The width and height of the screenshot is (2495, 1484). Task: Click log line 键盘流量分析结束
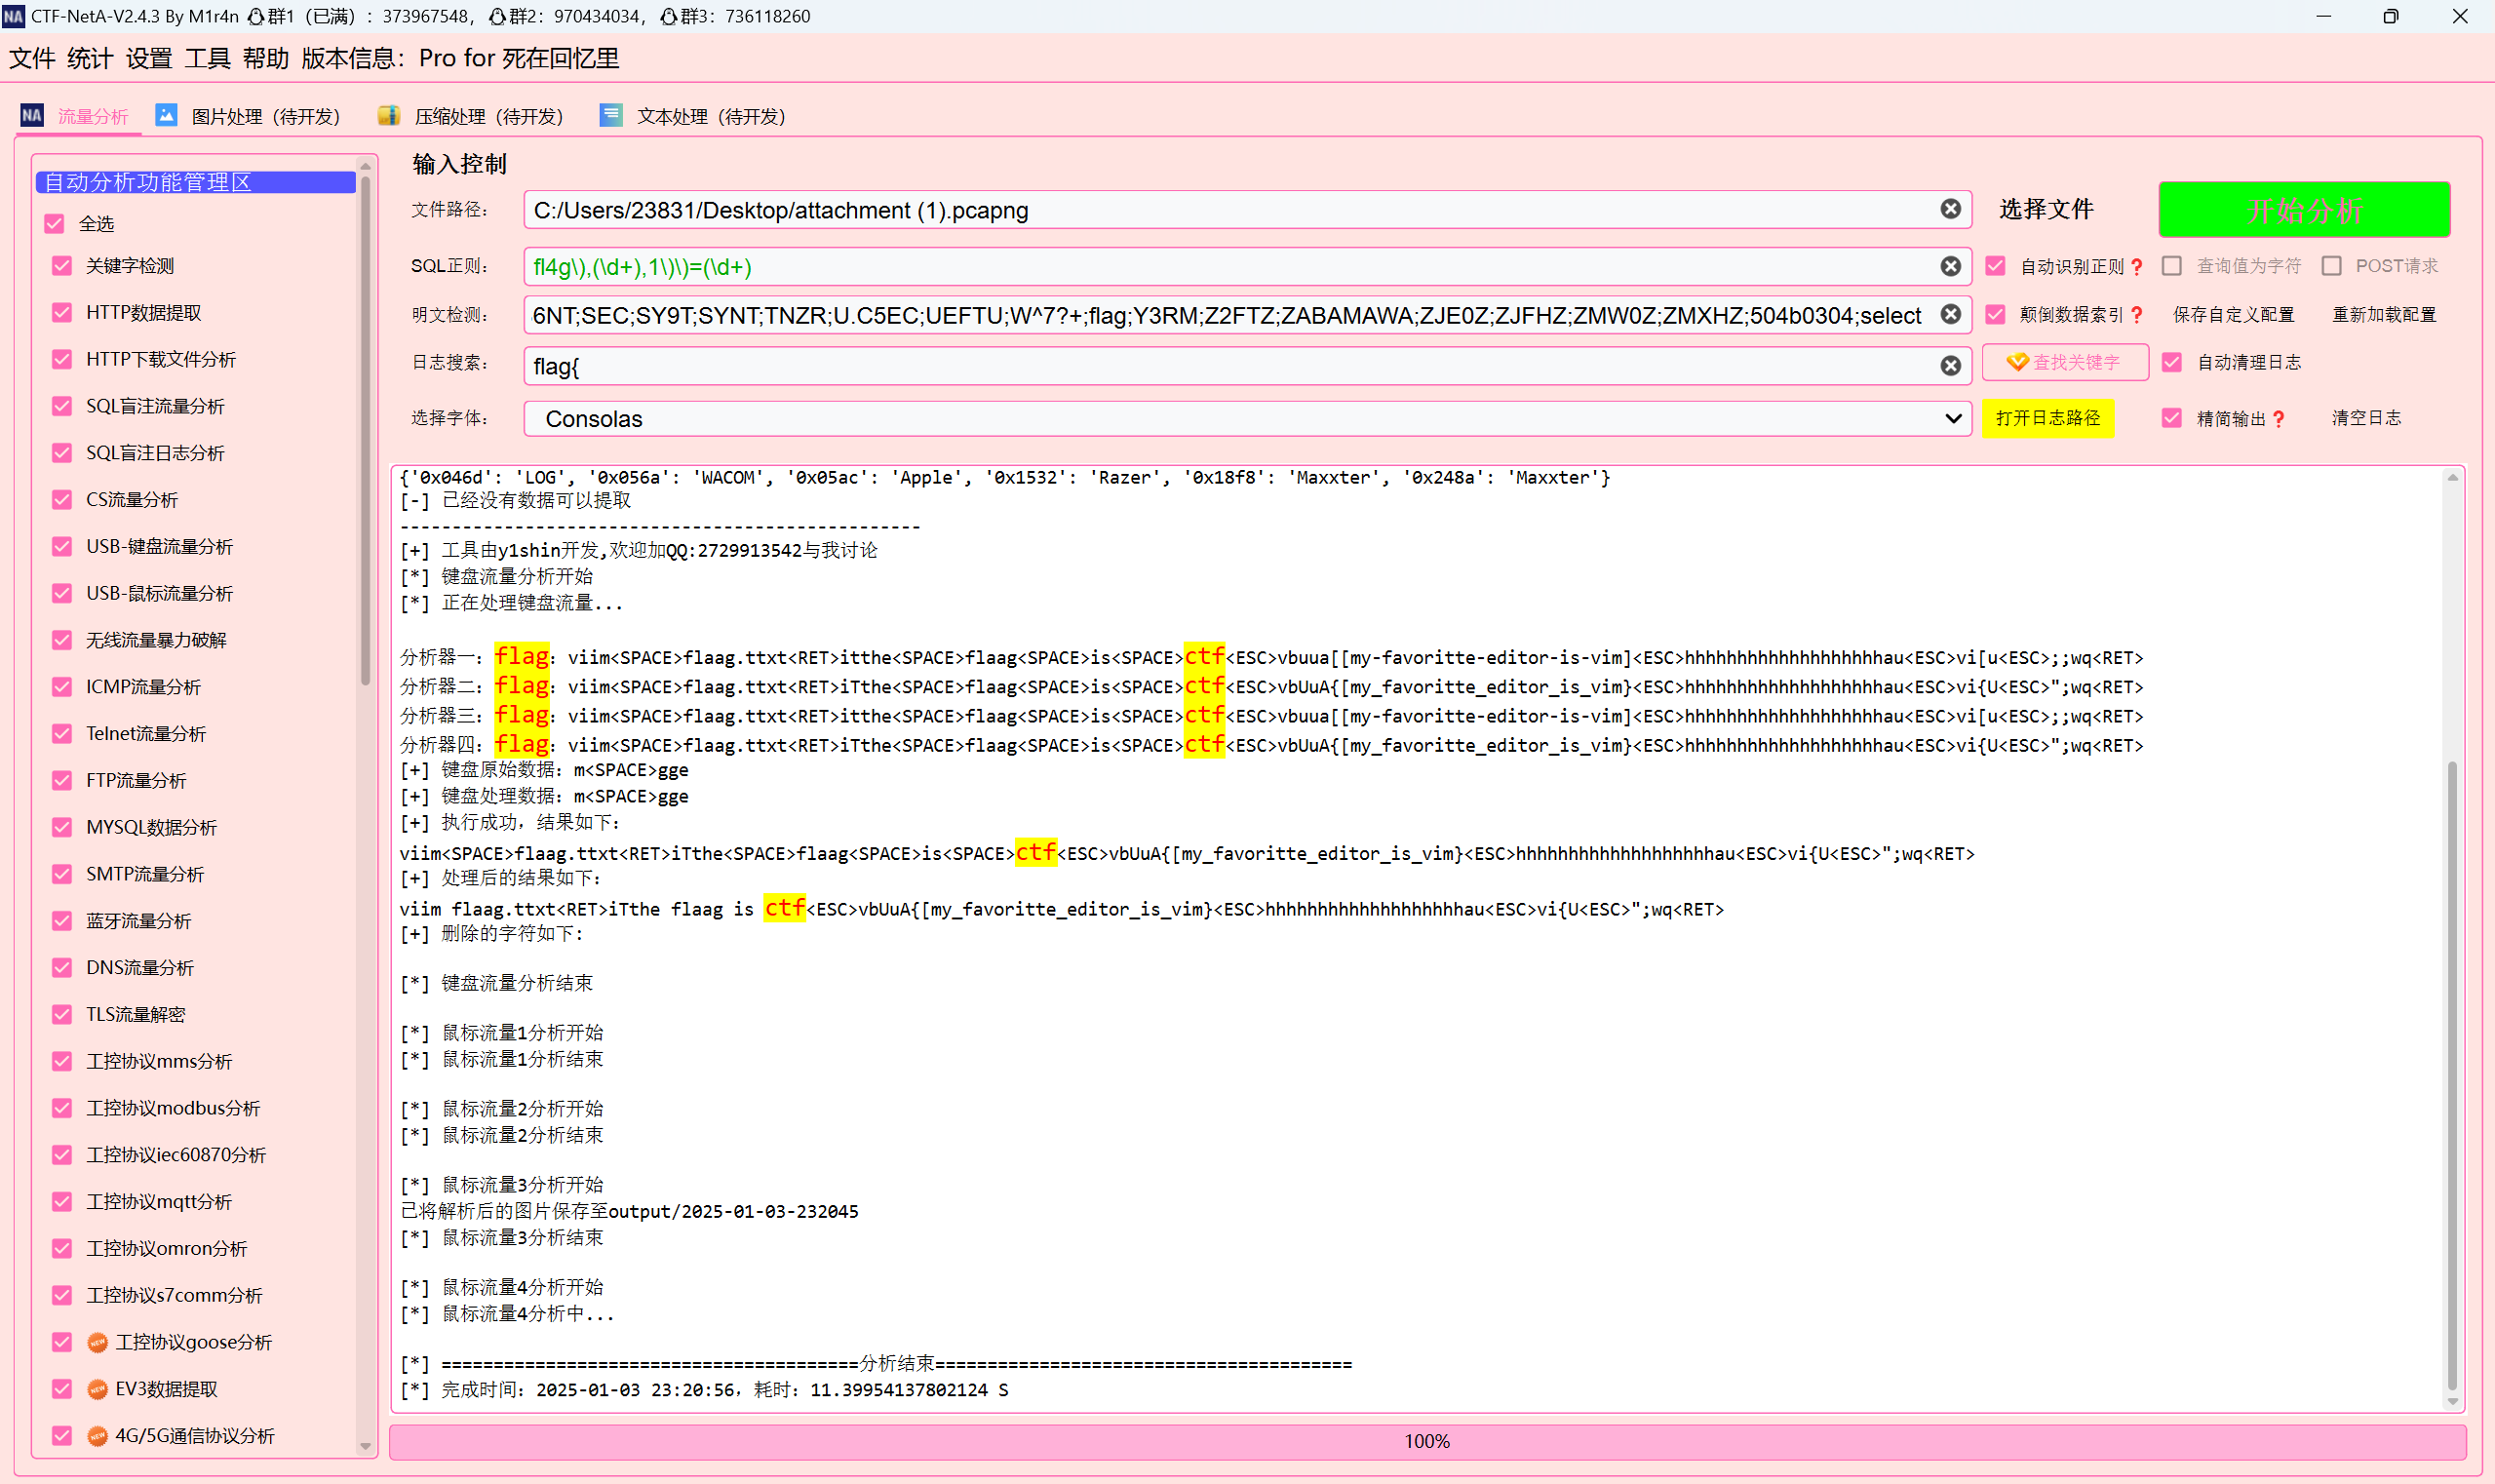[x=497, y=983]
